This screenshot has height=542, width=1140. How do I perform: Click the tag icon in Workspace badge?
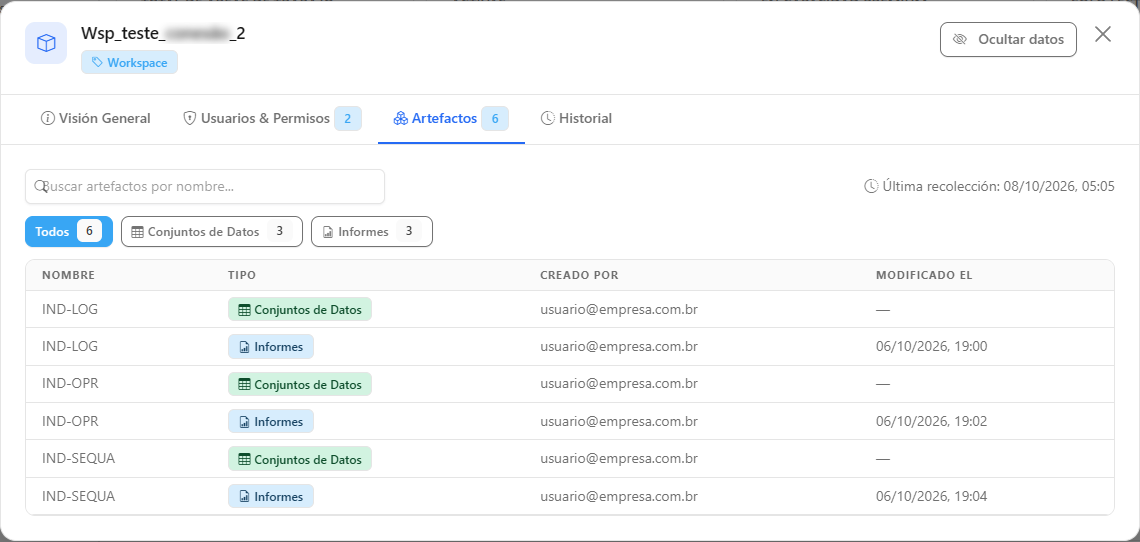97,63
